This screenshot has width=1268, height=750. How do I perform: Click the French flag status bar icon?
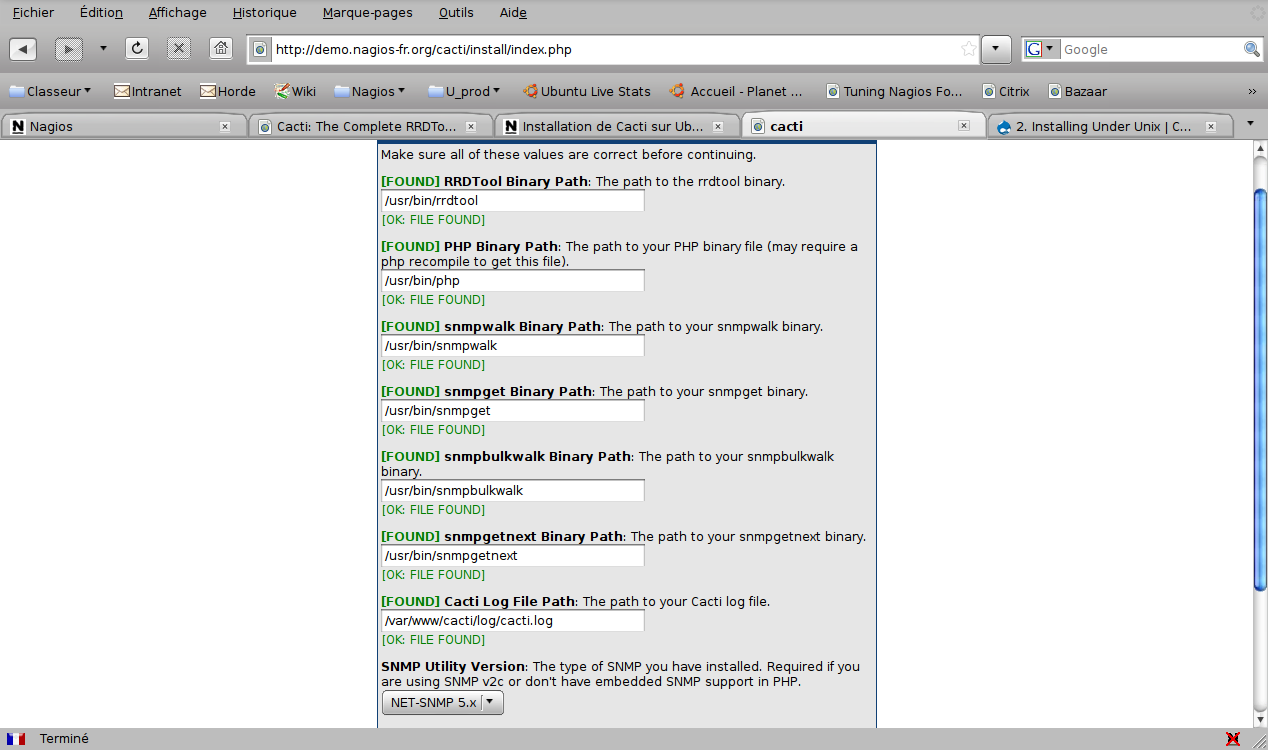point(16,739)
